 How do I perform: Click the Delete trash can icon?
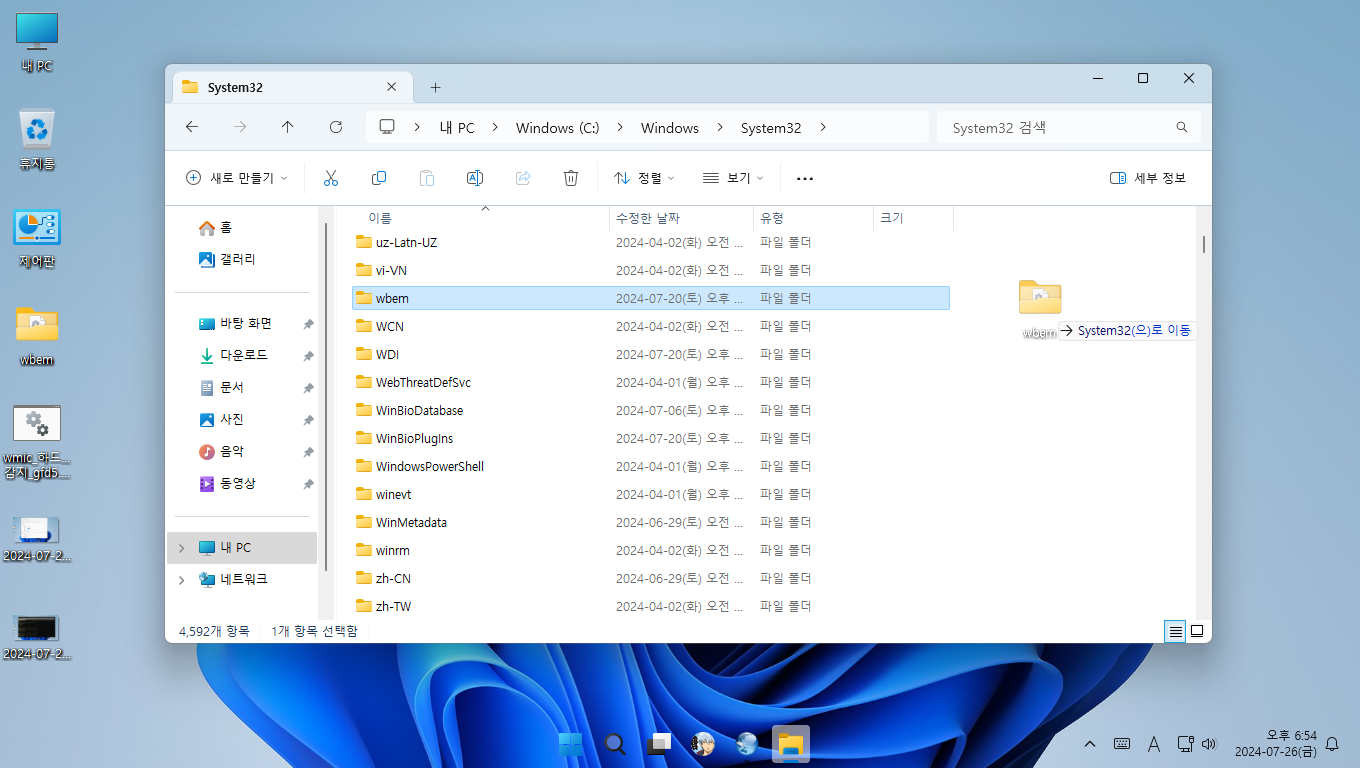pos(570,178)
